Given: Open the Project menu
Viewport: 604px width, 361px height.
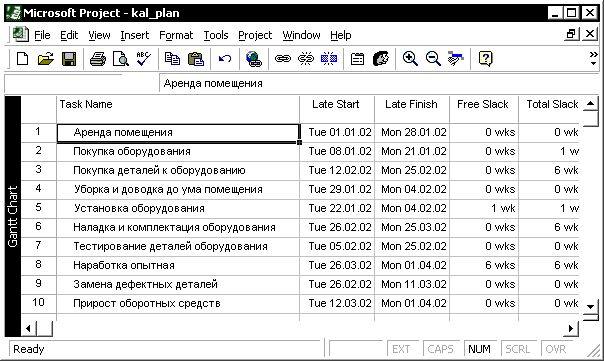Looking at the screenshot, I should [x=255, y=35].
